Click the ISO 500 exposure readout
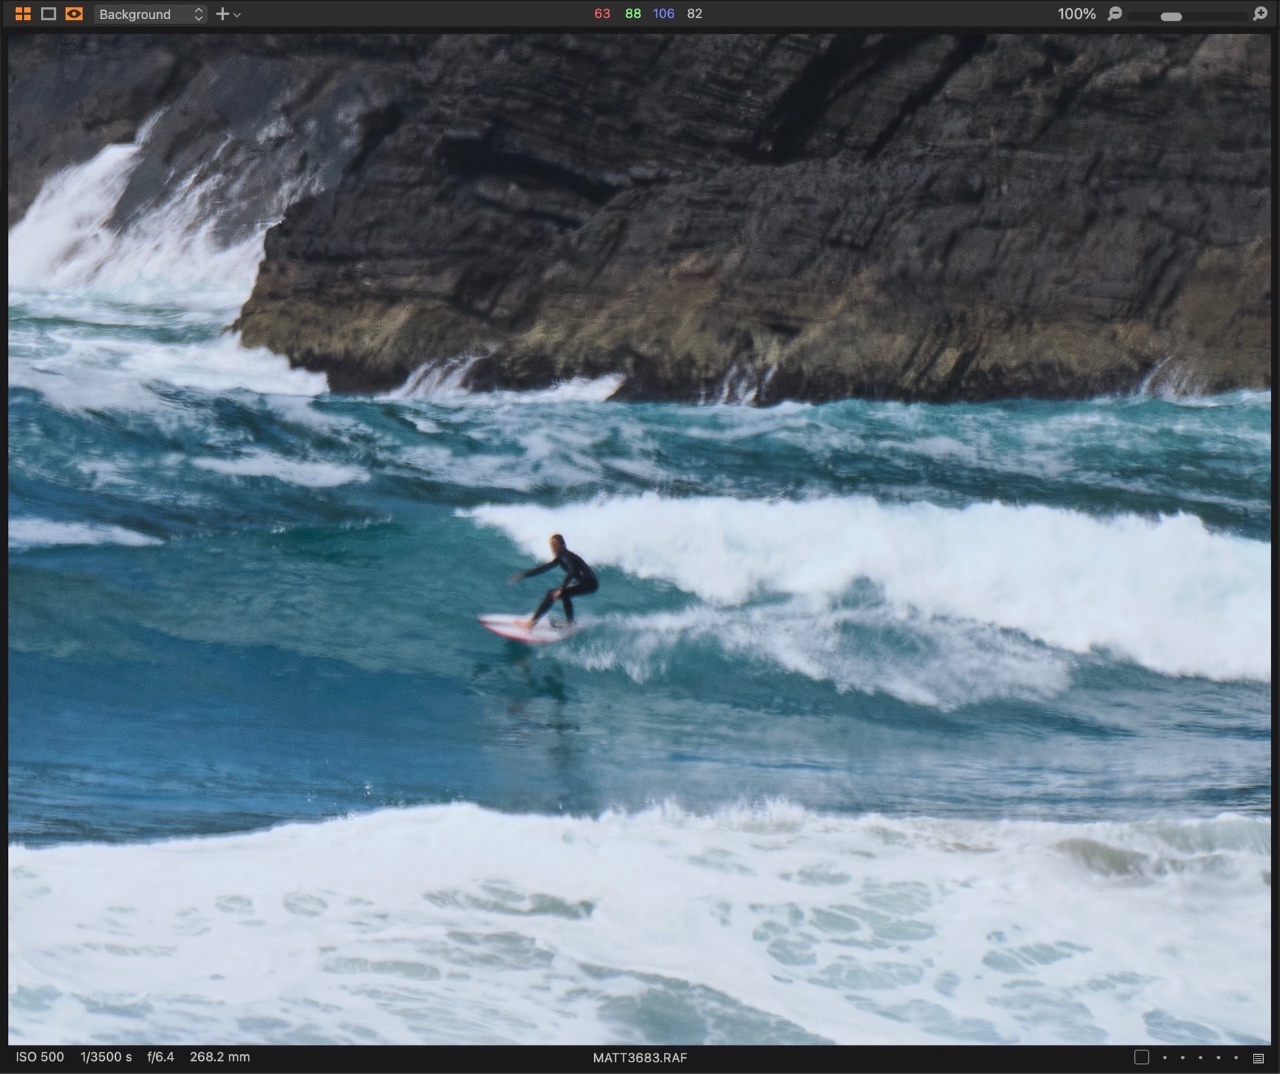The image size is (1280, 1074). tap(40, 1057)
